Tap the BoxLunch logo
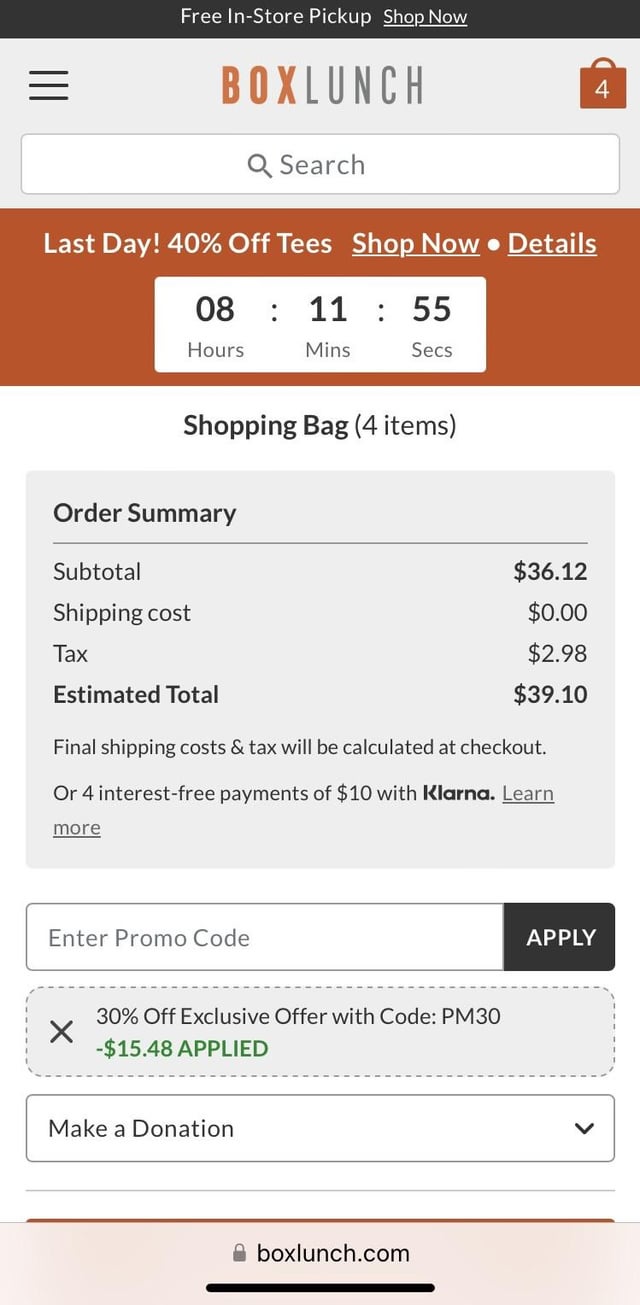 322,86
